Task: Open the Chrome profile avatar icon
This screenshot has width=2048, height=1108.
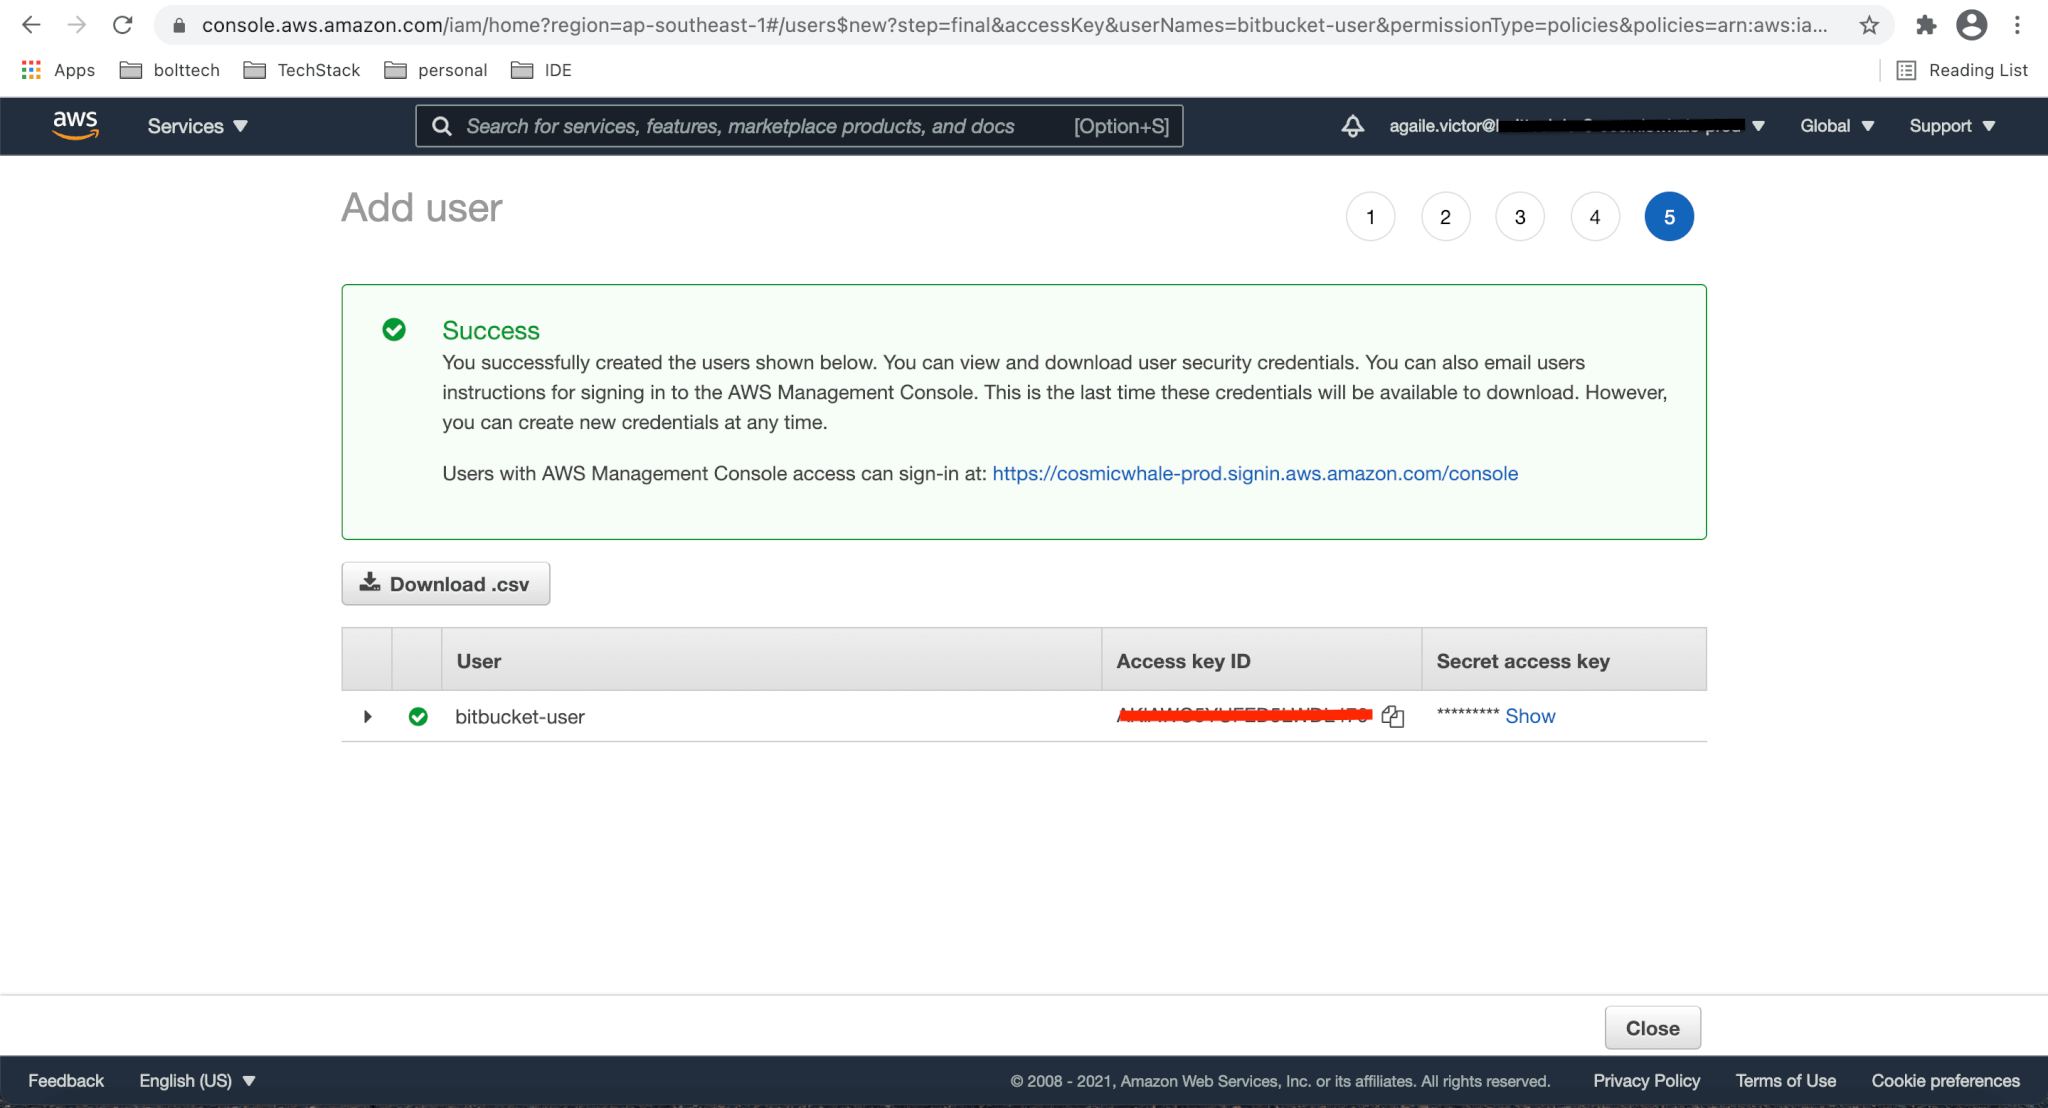Action: 1971,25
